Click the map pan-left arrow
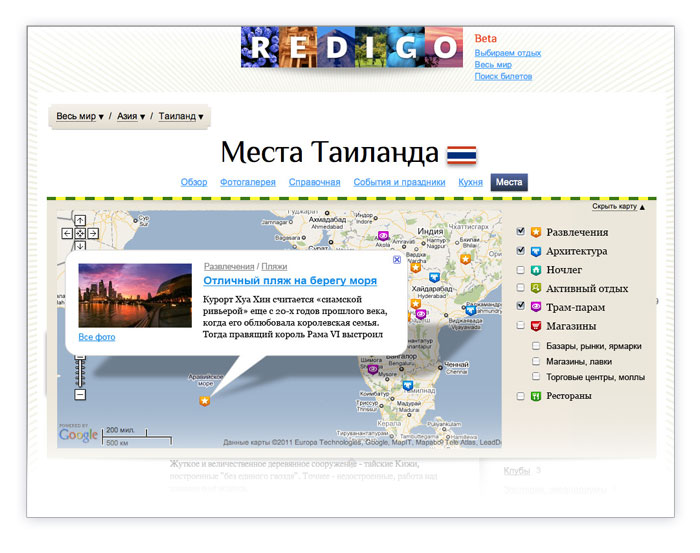The image size is (700, 553). pyautogui.click(x=68, y=234)
